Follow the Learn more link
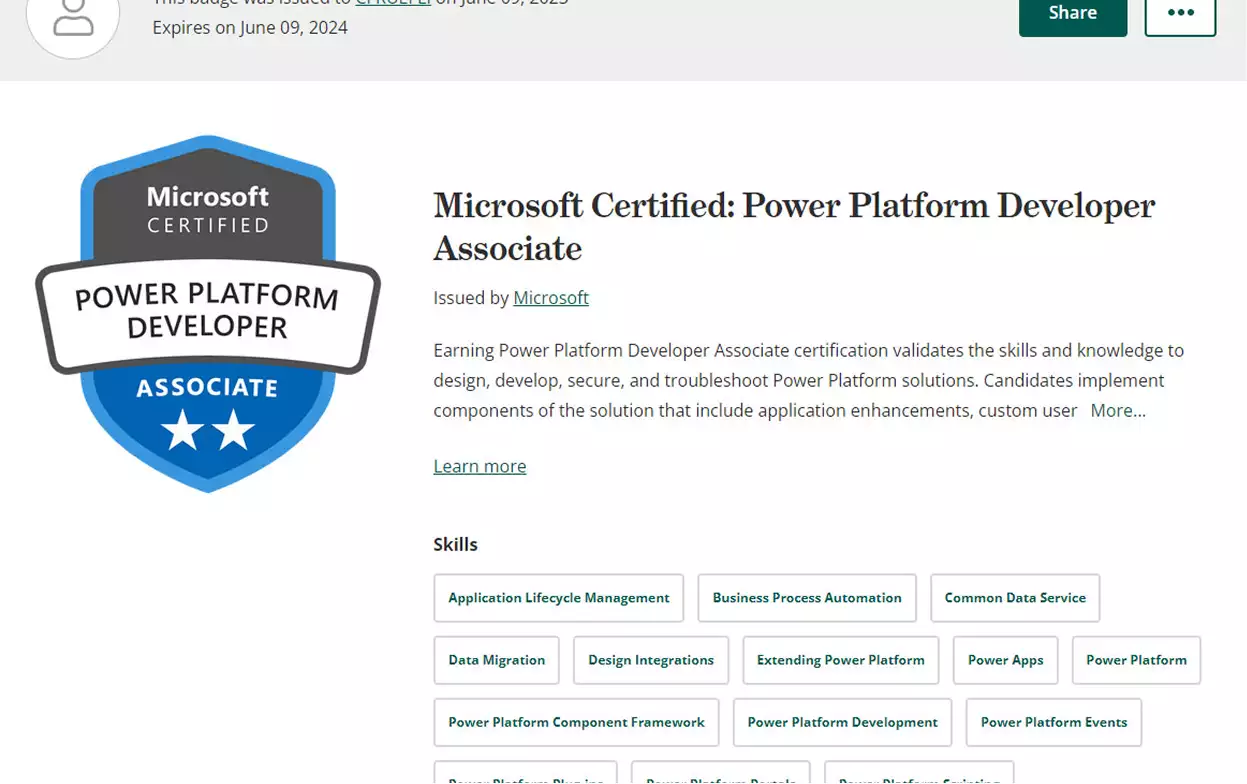This screenshot has height=784, width=1247. (479, 466)
